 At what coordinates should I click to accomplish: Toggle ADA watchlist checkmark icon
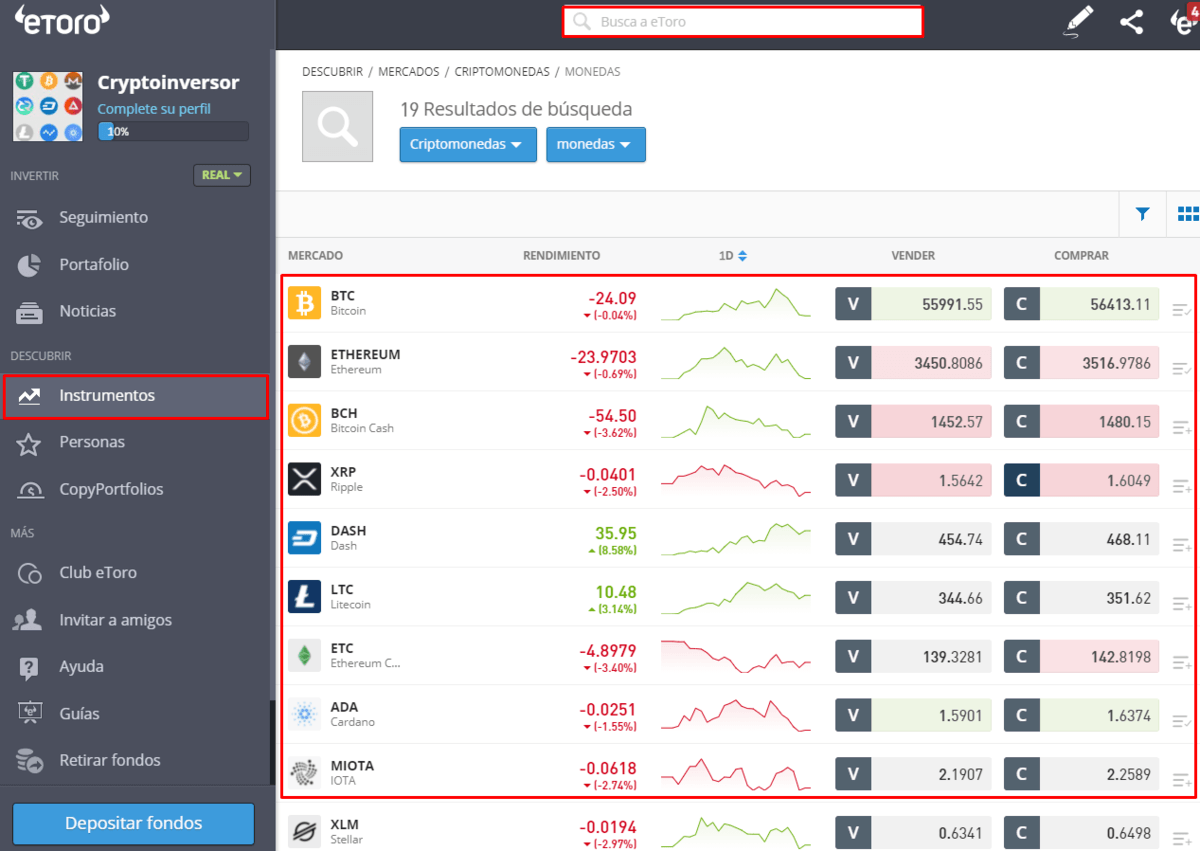1181,721
